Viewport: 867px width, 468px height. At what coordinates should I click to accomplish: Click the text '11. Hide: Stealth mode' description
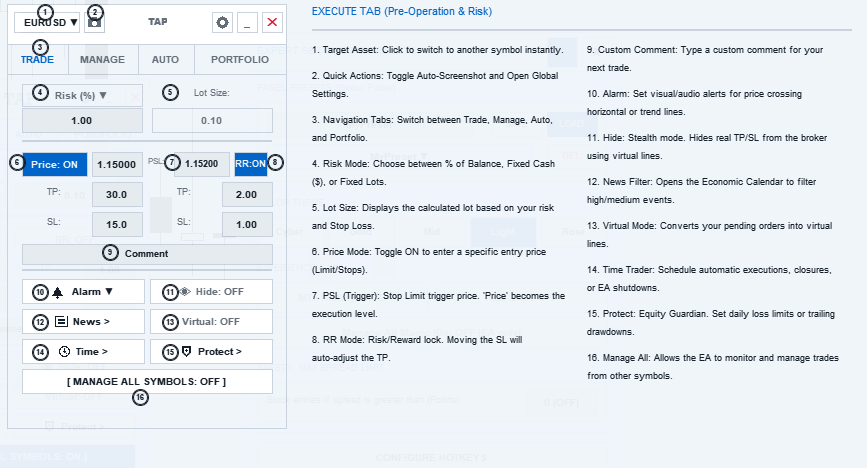707,147
